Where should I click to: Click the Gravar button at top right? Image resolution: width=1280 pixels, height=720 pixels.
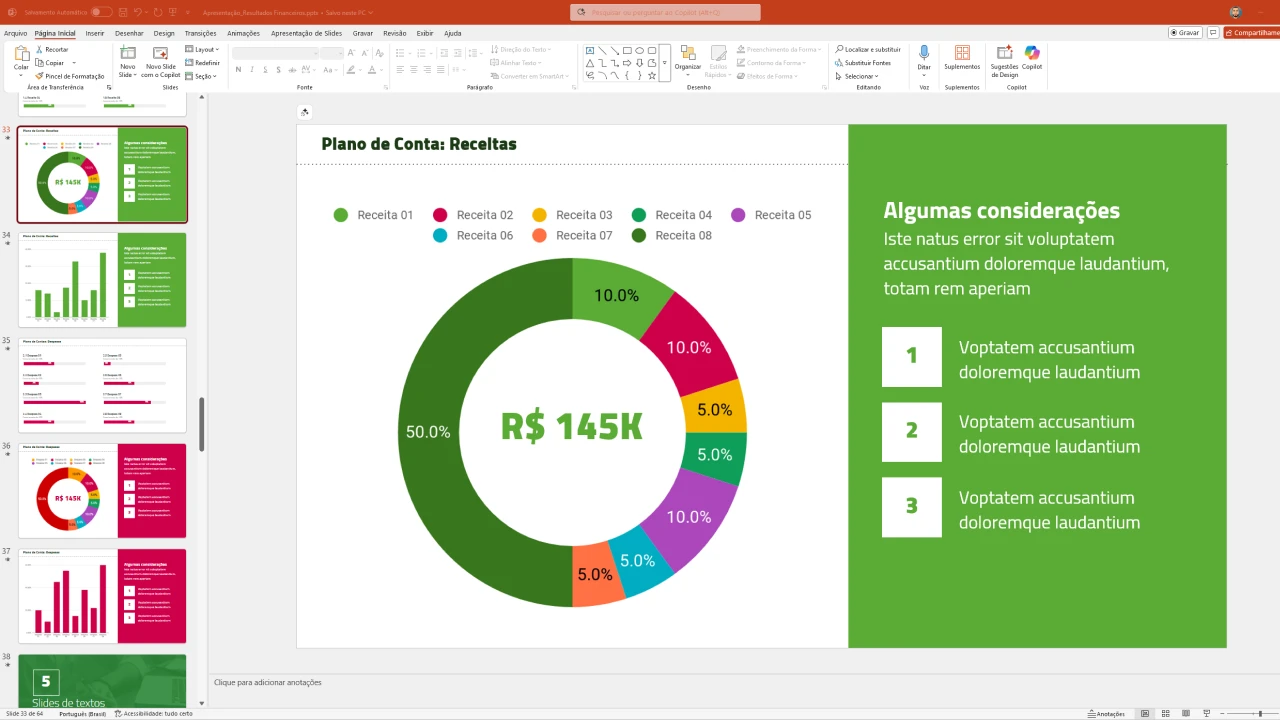click(1185, 33)
